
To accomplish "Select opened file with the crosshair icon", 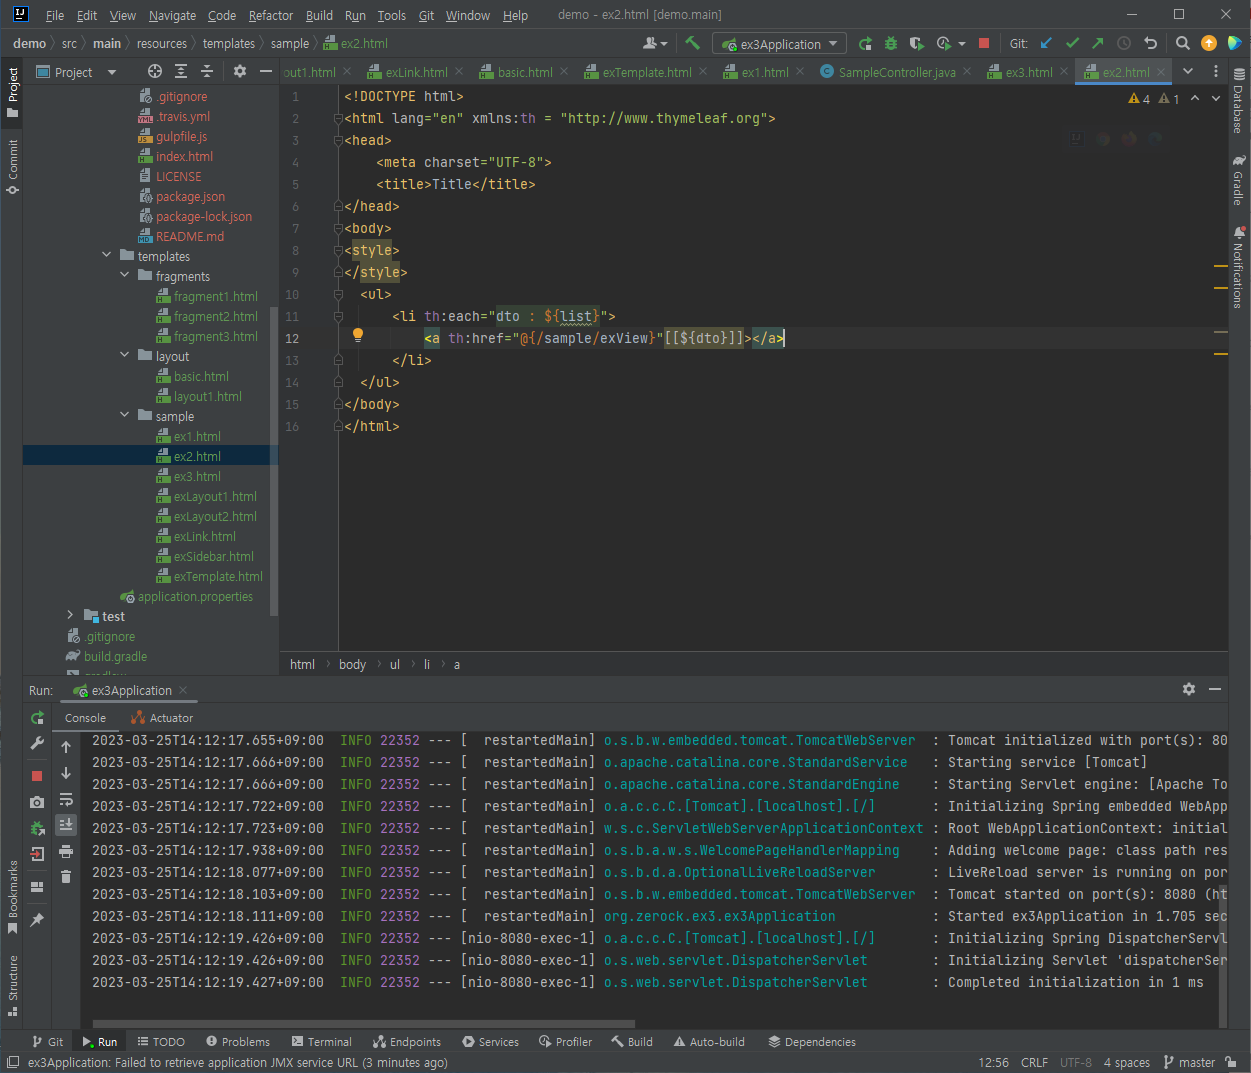I will [x=154, y=71].
